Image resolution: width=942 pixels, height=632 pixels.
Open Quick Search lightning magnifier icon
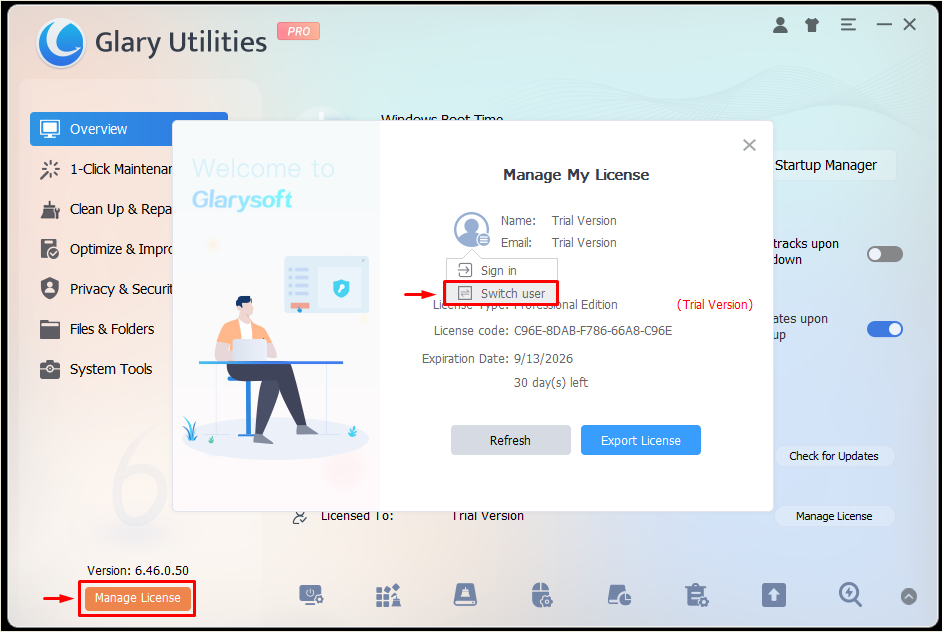point(850,595)
